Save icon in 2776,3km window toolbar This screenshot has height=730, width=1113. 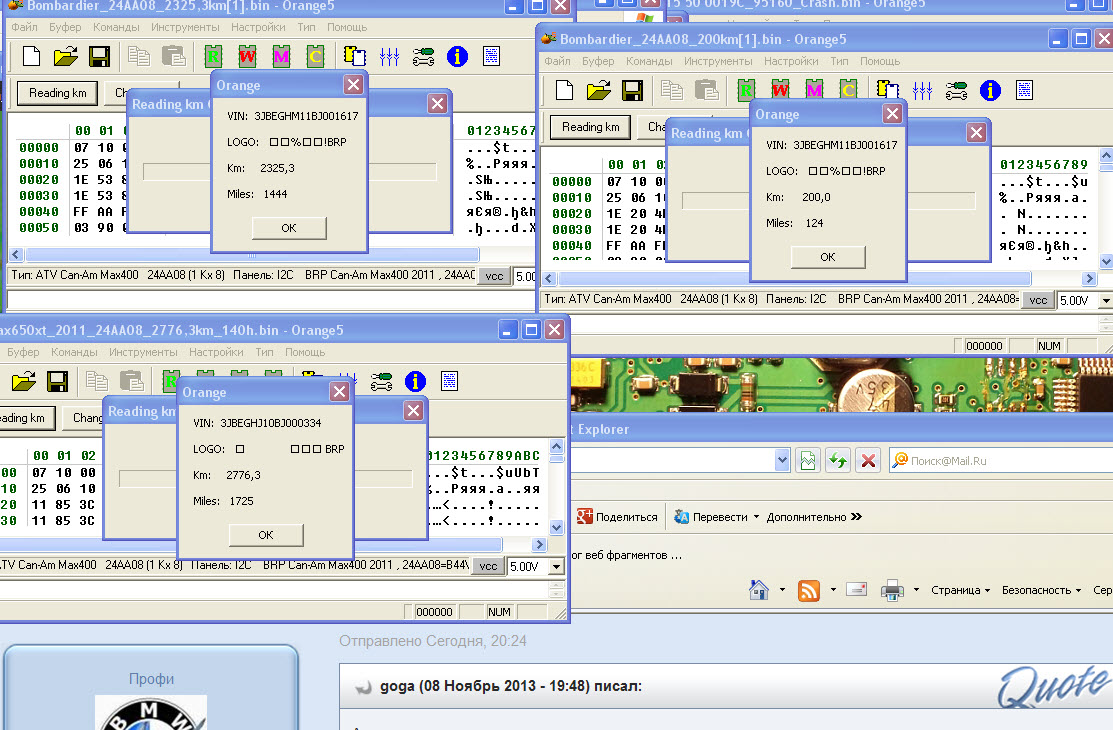(57, 381)
